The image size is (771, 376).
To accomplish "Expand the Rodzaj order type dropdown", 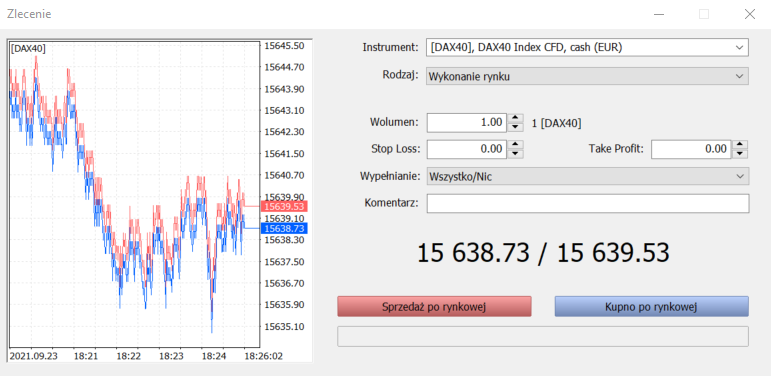I will tap(588, 76).
